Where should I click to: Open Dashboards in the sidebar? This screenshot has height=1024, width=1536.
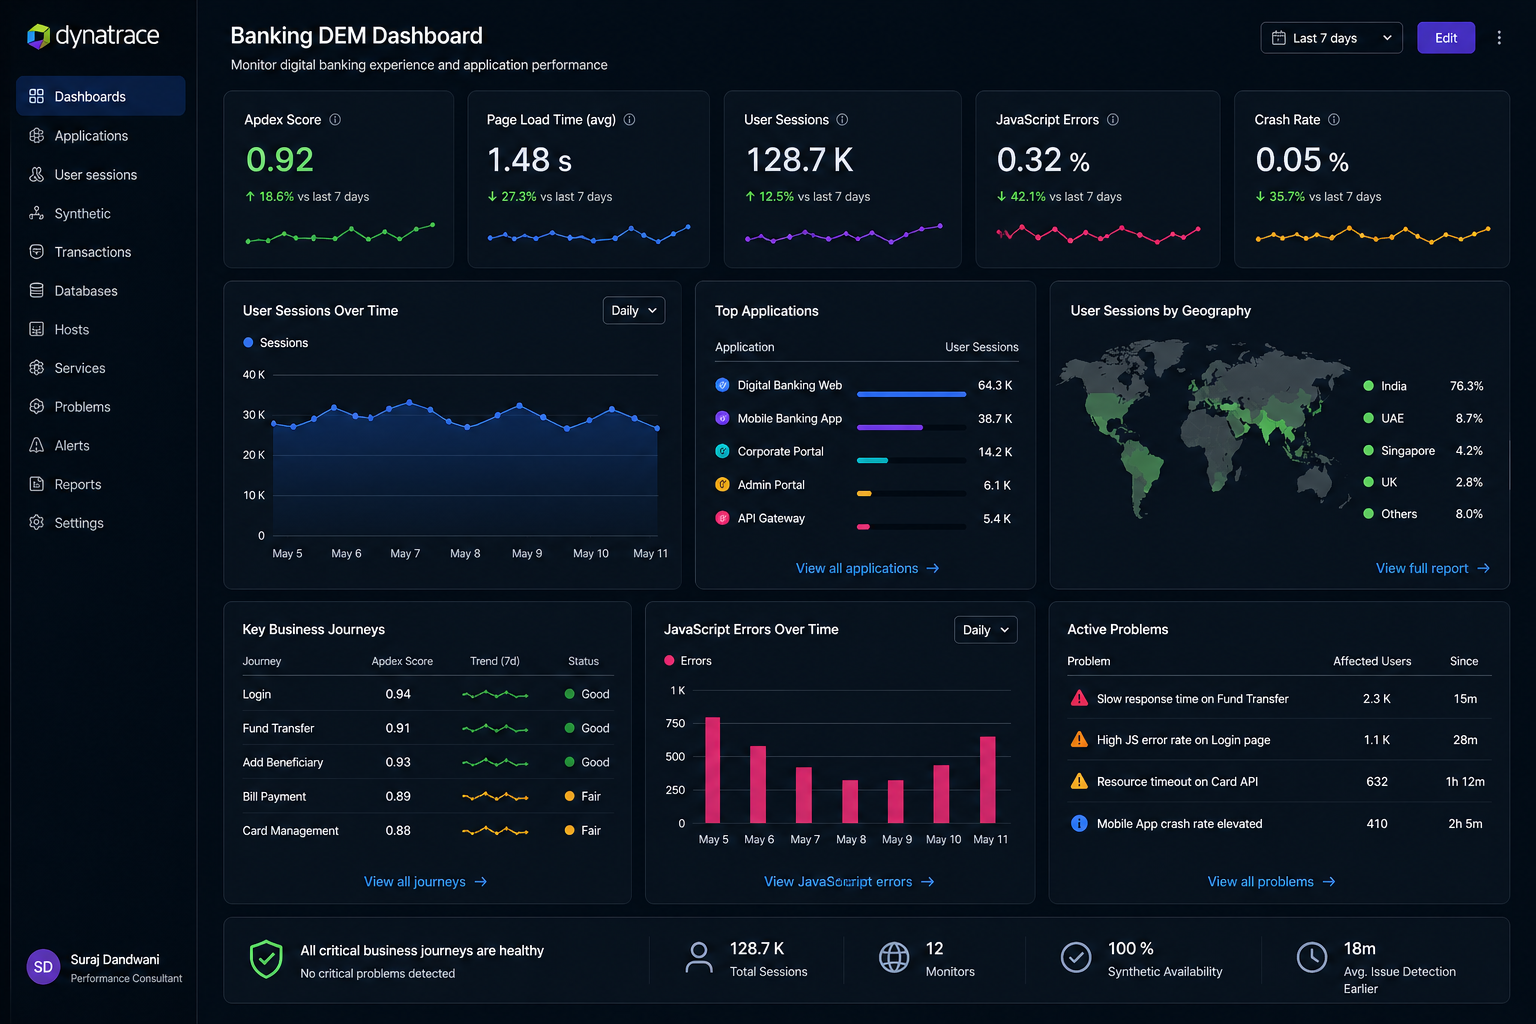pyautogui.click(x=101, y=96)
